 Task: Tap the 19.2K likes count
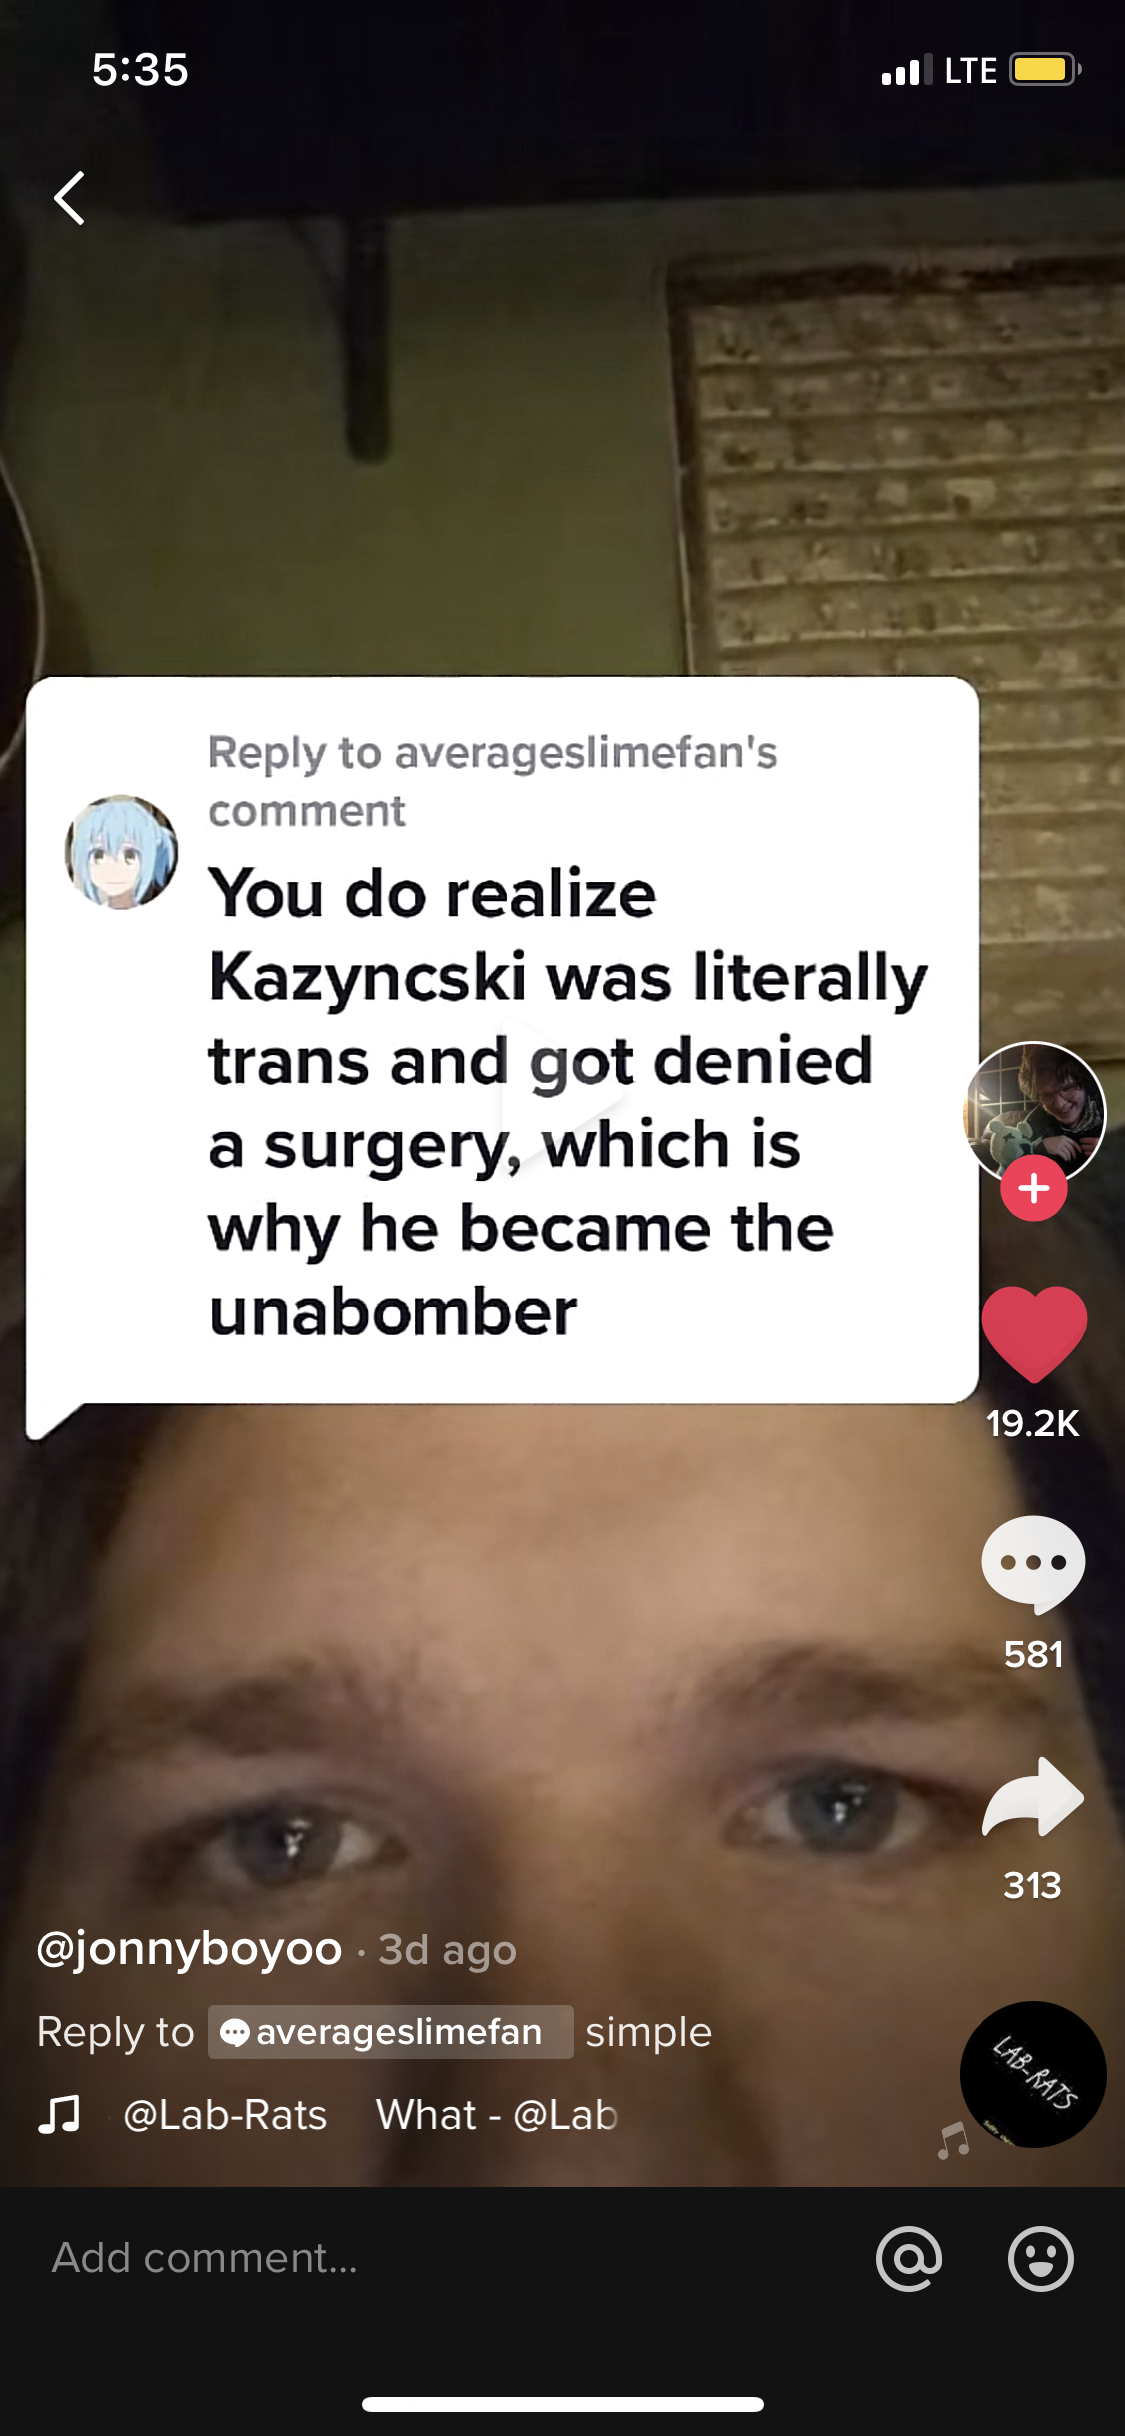coord(1033,1423)
